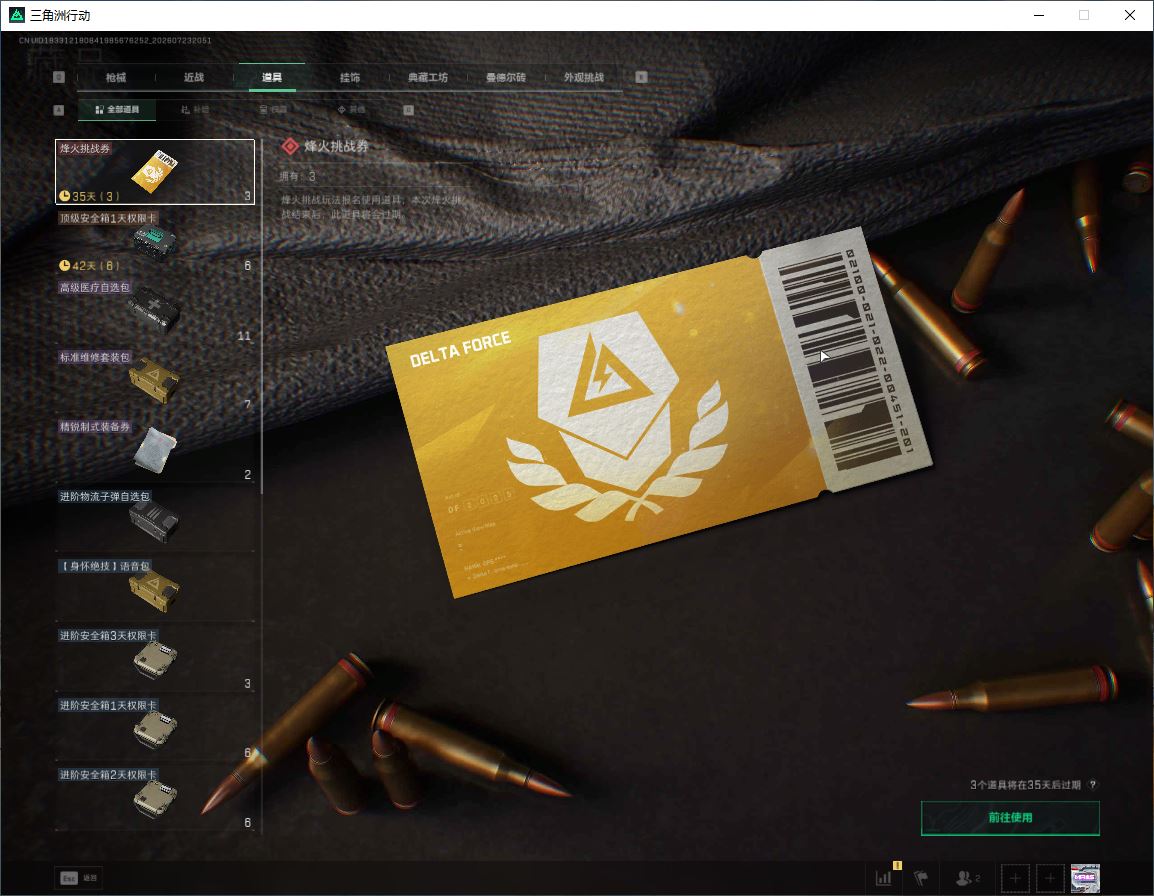Select the second item filter after 全部道具

pyautogui.click(x=195, y=110)
